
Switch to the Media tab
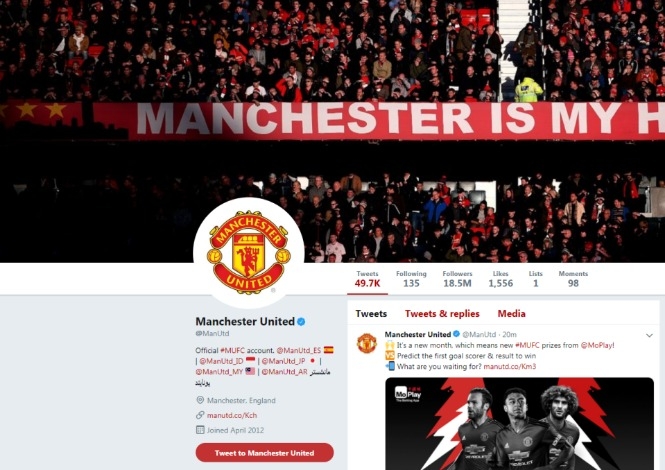pos(511,313)
